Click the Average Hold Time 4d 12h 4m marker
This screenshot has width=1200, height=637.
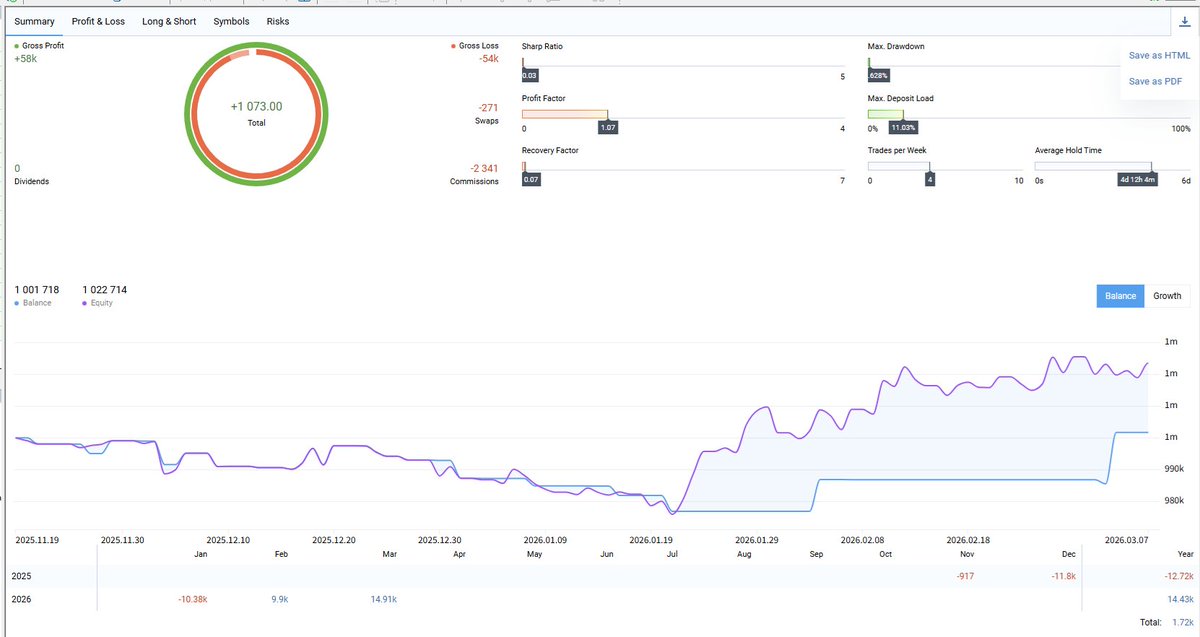(x=1138, y=179)
